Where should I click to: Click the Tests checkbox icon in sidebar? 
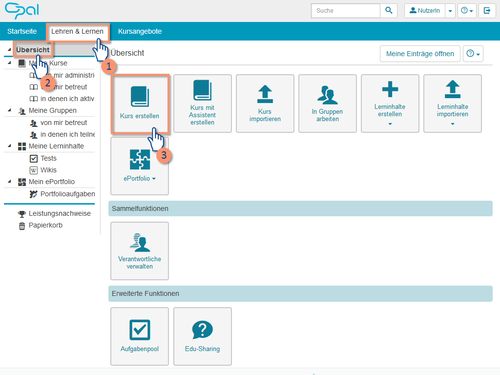pos(34,159)
